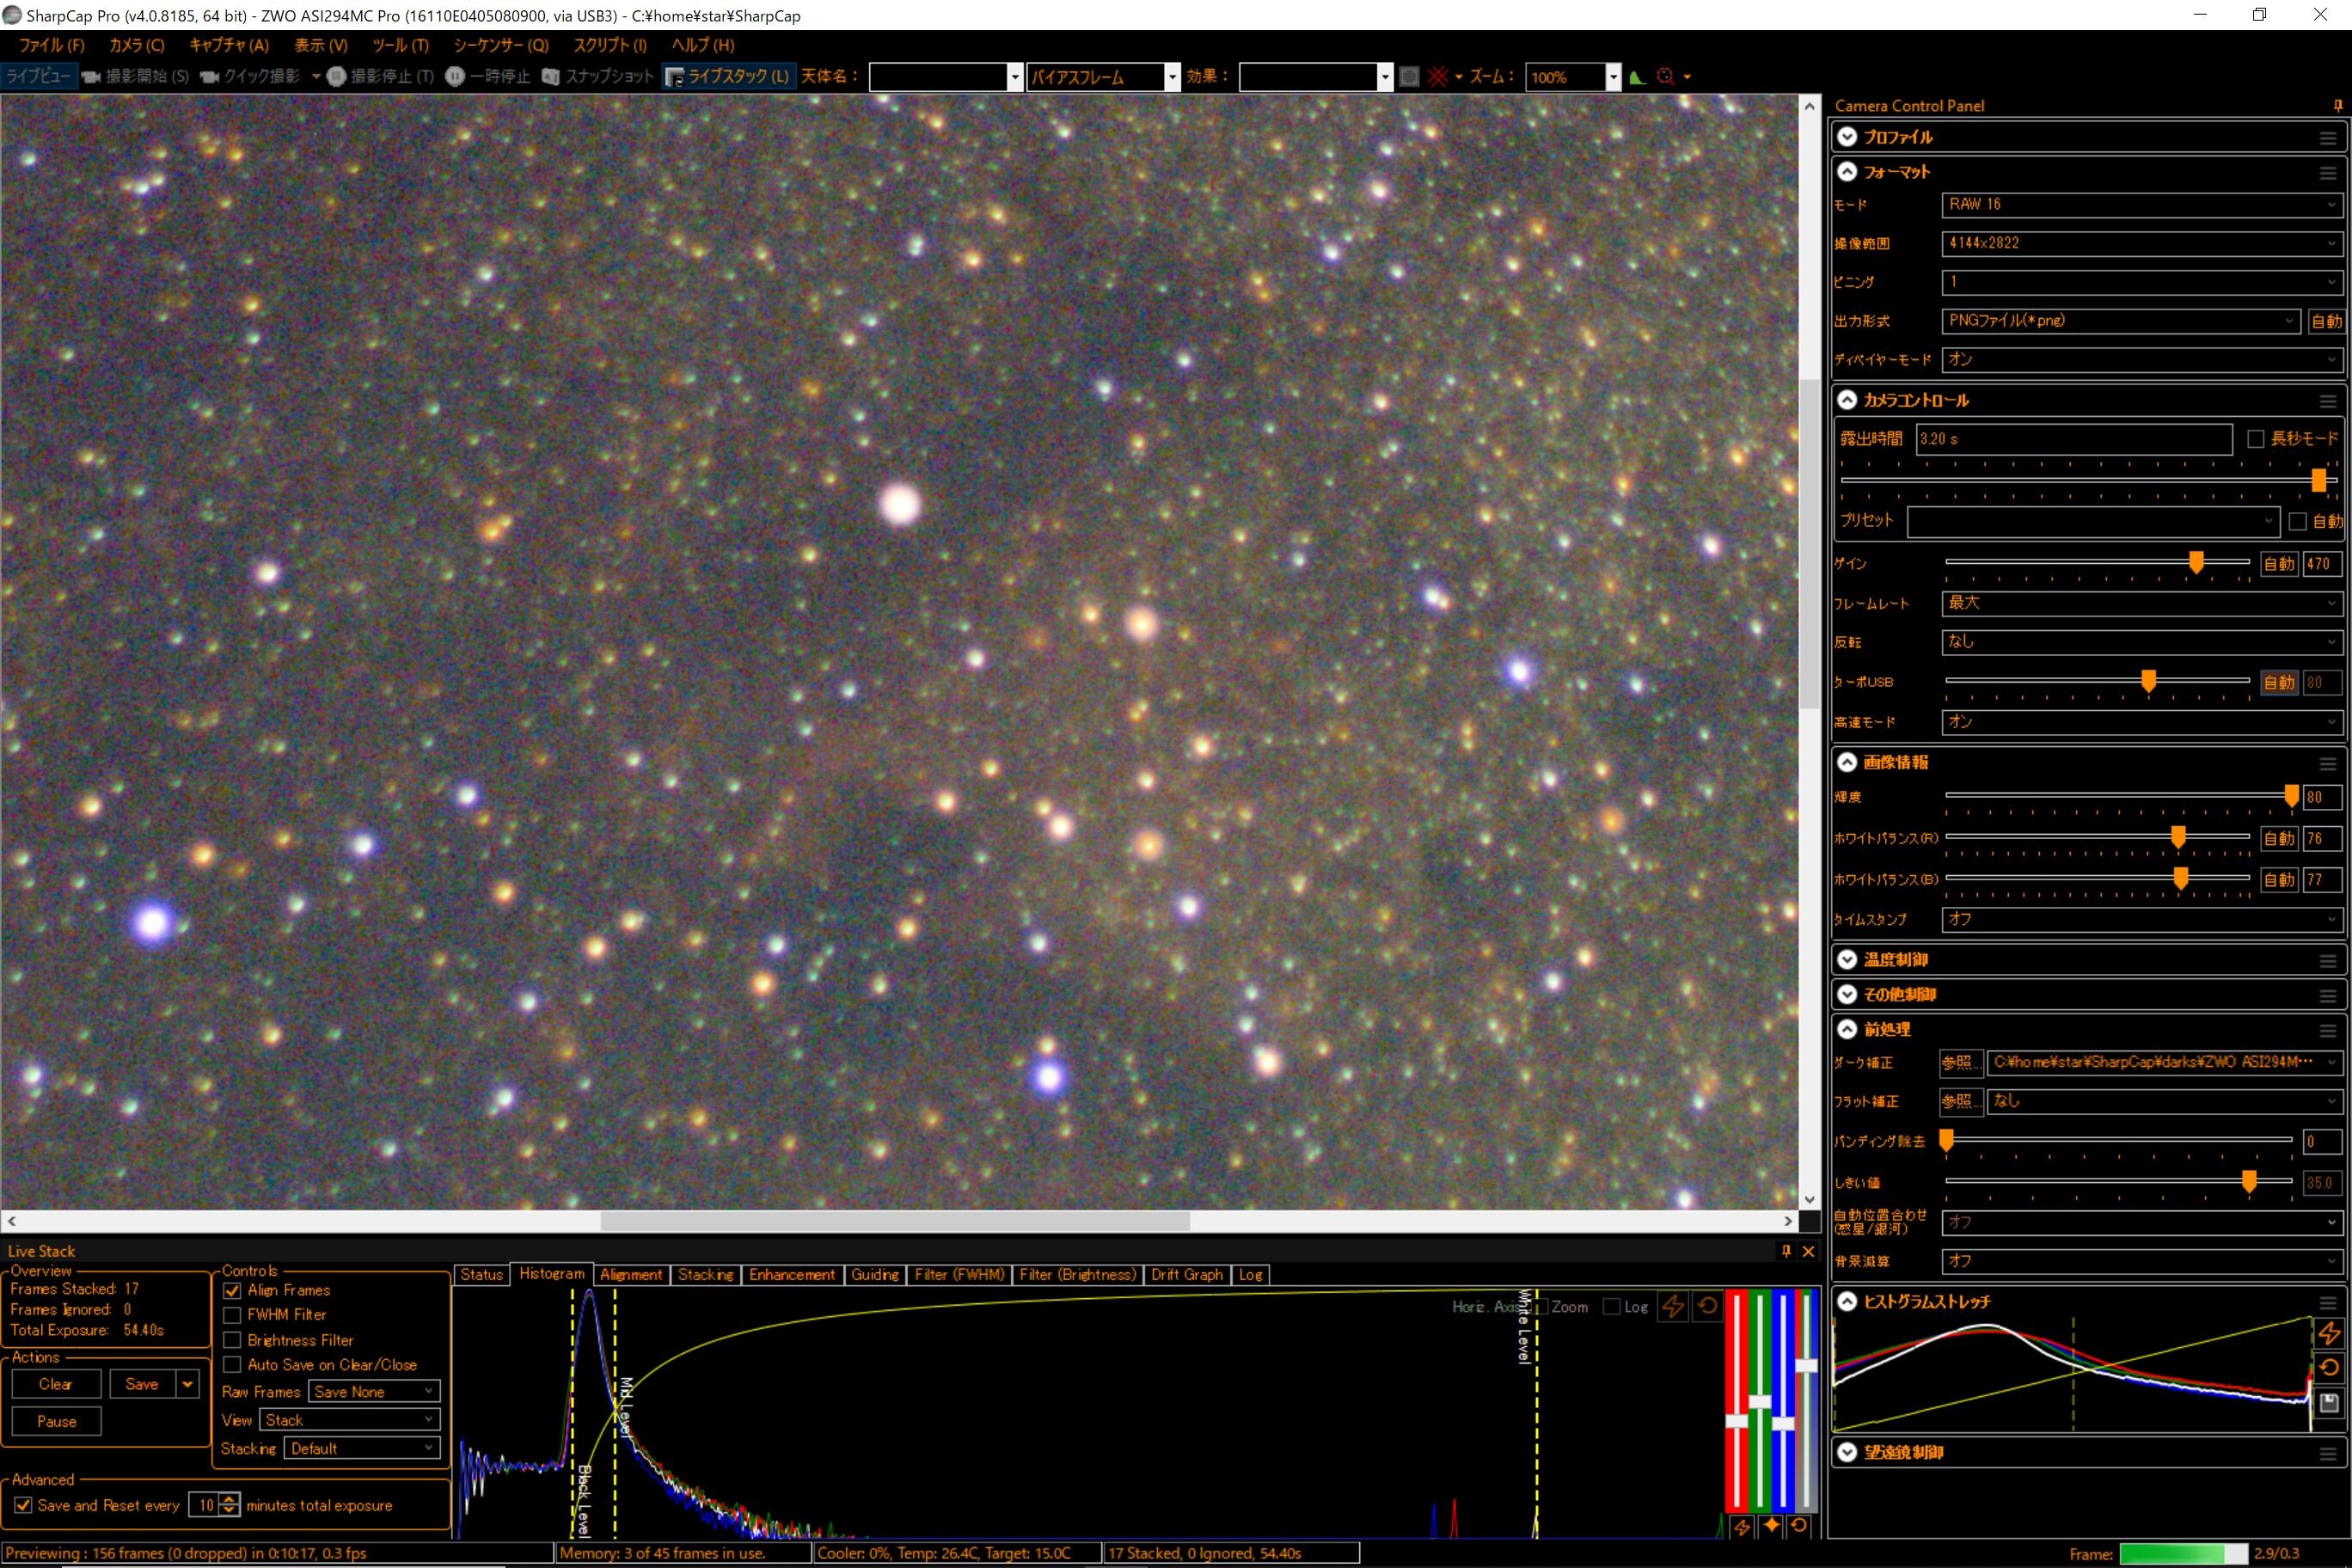Adjust the ゲイン gain slider handle
Image resolution: width=2352 pixels, height=1568 pixels.
(x=2196, y=563)
